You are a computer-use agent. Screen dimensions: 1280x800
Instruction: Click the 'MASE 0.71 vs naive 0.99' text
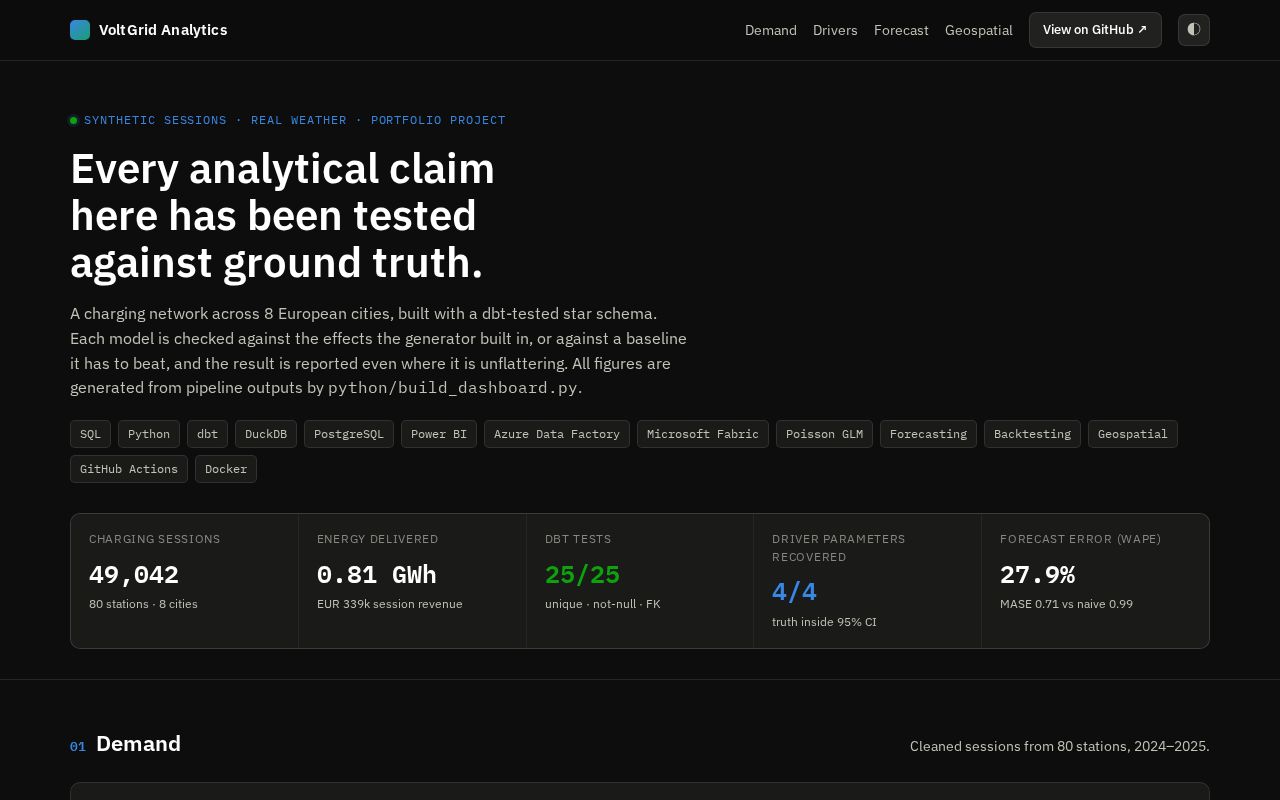[1066, 604]
